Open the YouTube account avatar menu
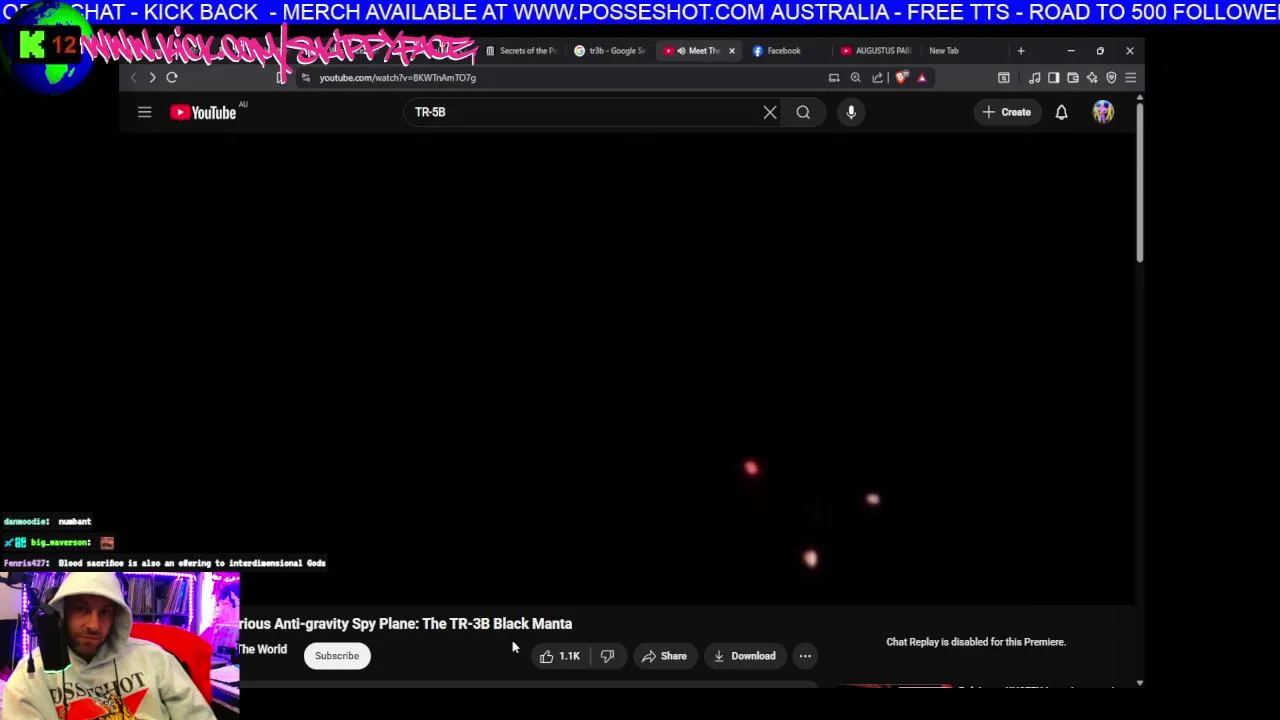This screenshot has height=720, width=1280. pos(1103,112)
